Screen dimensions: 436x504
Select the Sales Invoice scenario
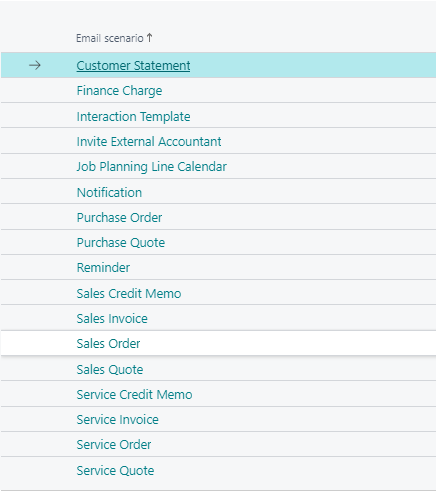tap(112, 319)
